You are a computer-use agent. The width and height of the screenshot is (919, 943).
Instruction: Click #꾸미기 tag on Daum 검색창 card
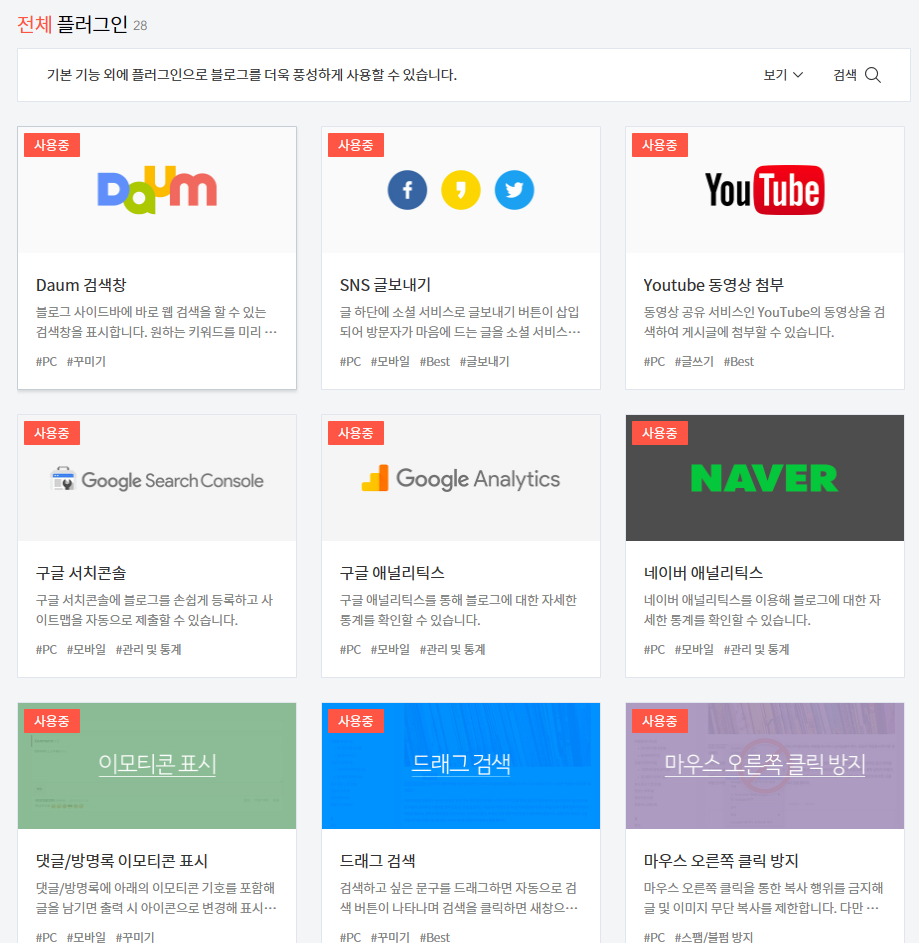[x=86, y=361]
